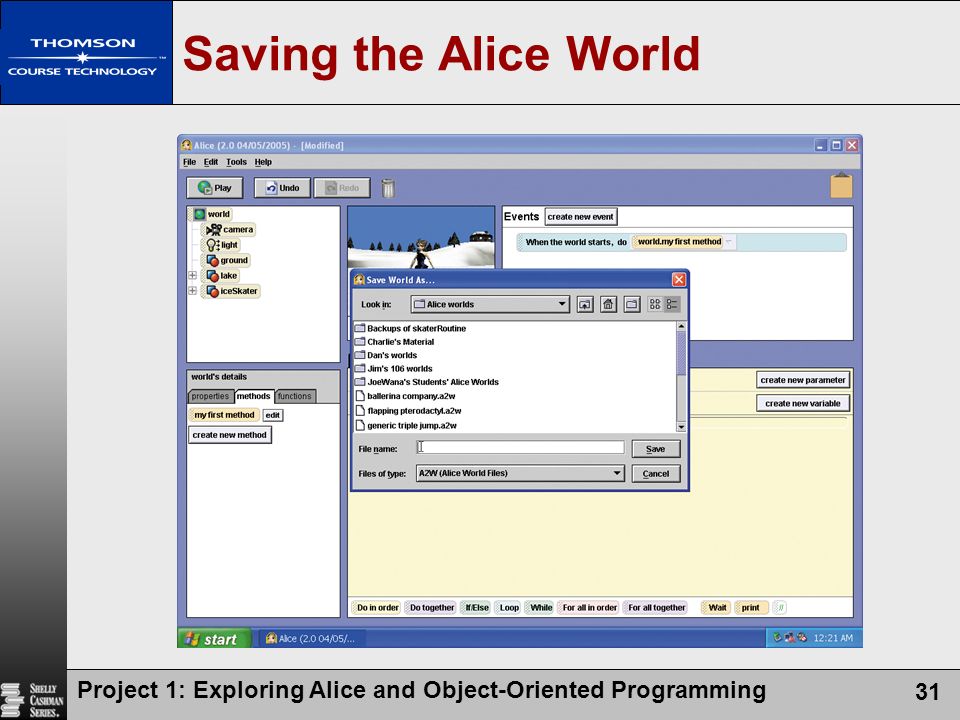The height and width of the screenshot is (720, 960).
Task: Click the If/Else tile
Action: click(x=476, y=608)
